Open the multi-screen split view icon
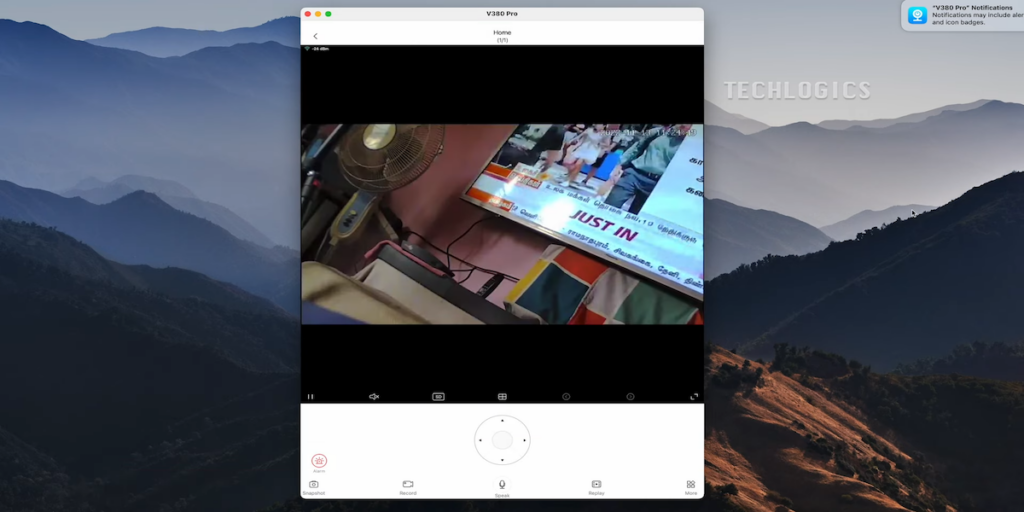1024x512 pixels. click(502, 397)
